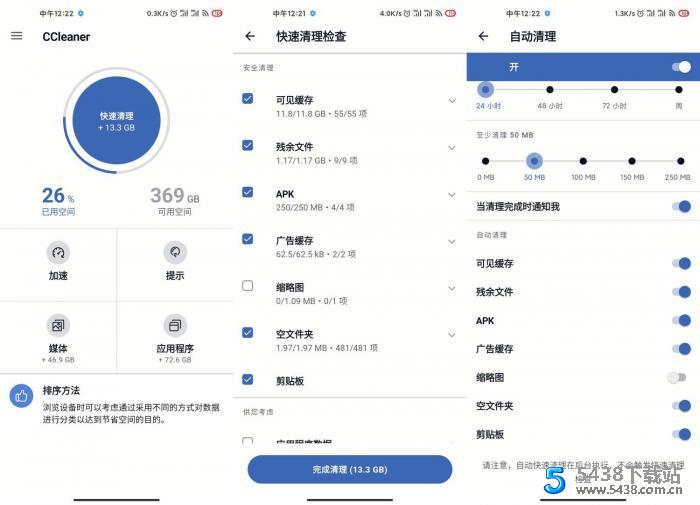Image resolution: width=700 pixels, height=505 pixels.
Task: Set minimum clean size to 150 MB
Action: pos(632,161)
